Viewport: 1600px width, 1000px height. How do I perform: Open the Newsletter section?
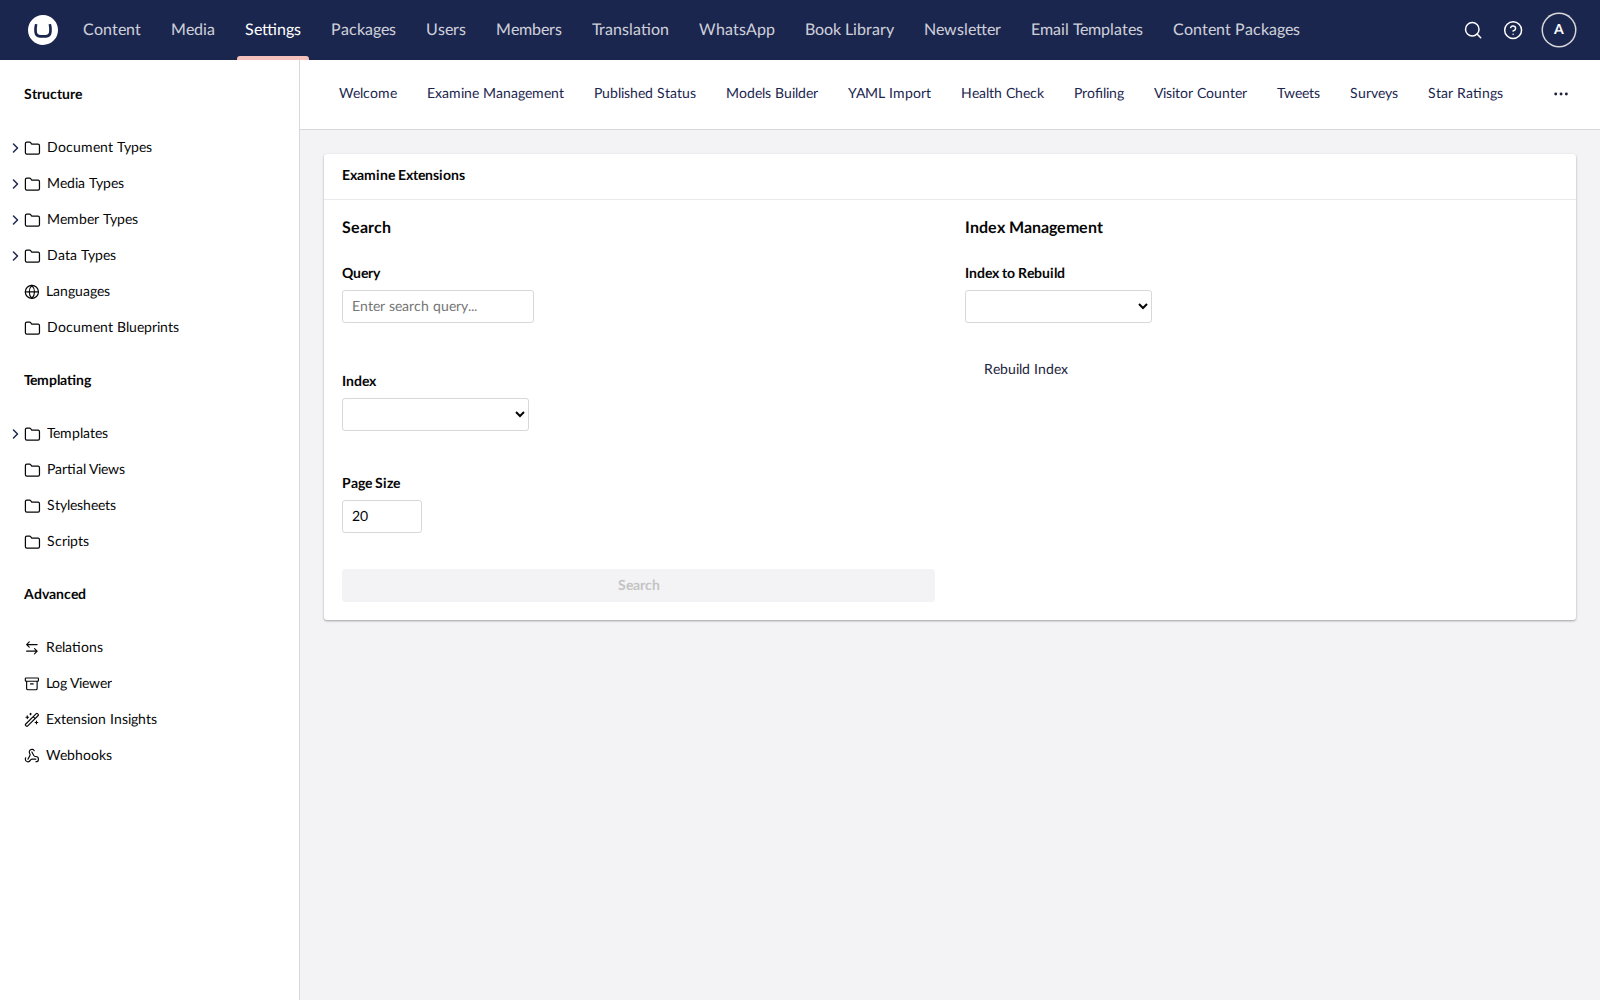[962, 30]
